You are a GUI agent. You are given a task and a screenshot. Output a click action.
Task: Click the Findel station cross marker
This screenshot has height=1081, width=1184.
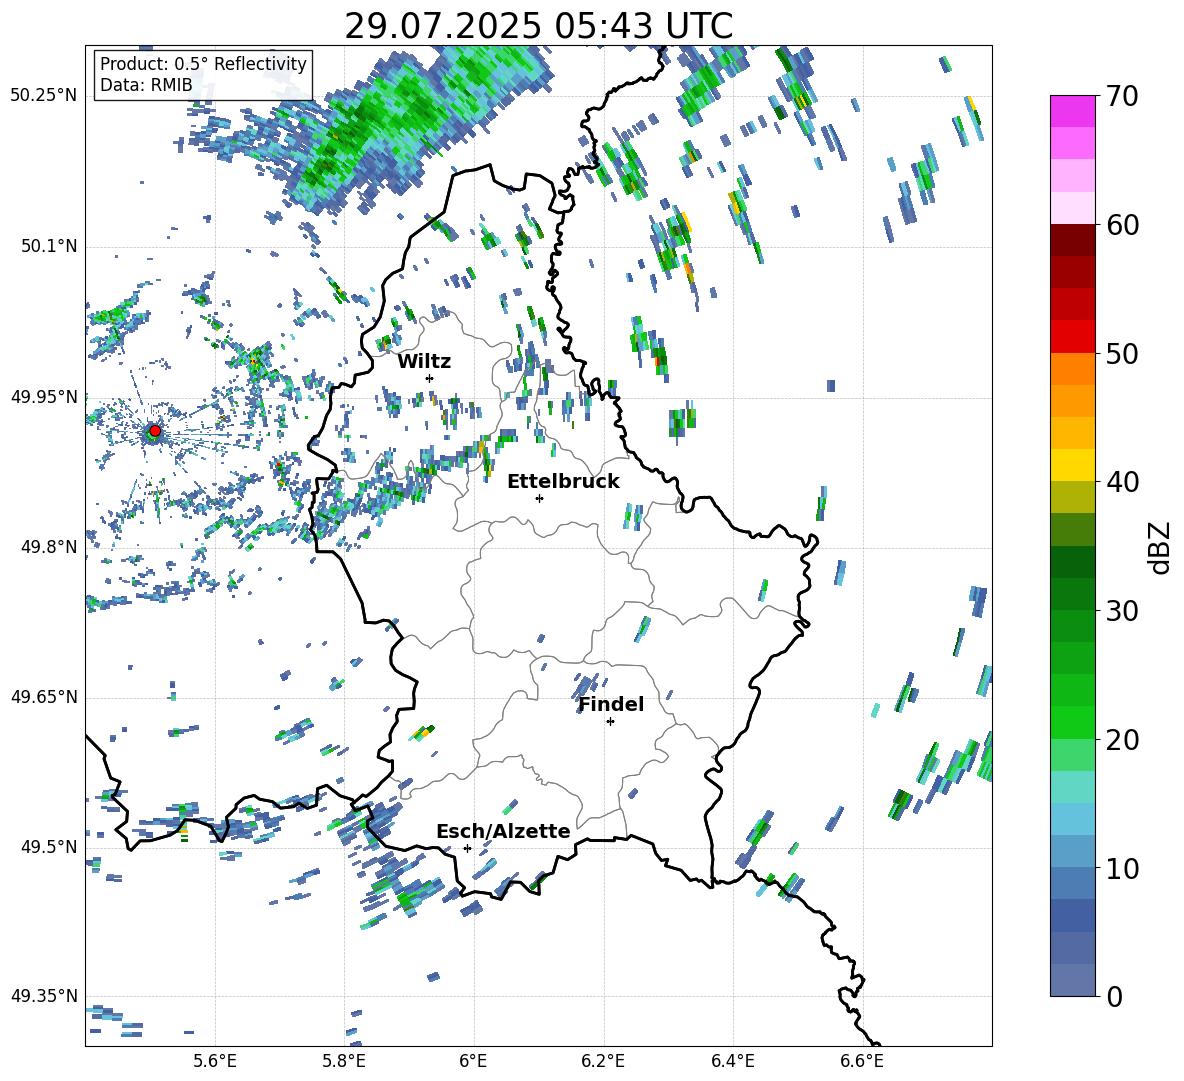[610, 722]
